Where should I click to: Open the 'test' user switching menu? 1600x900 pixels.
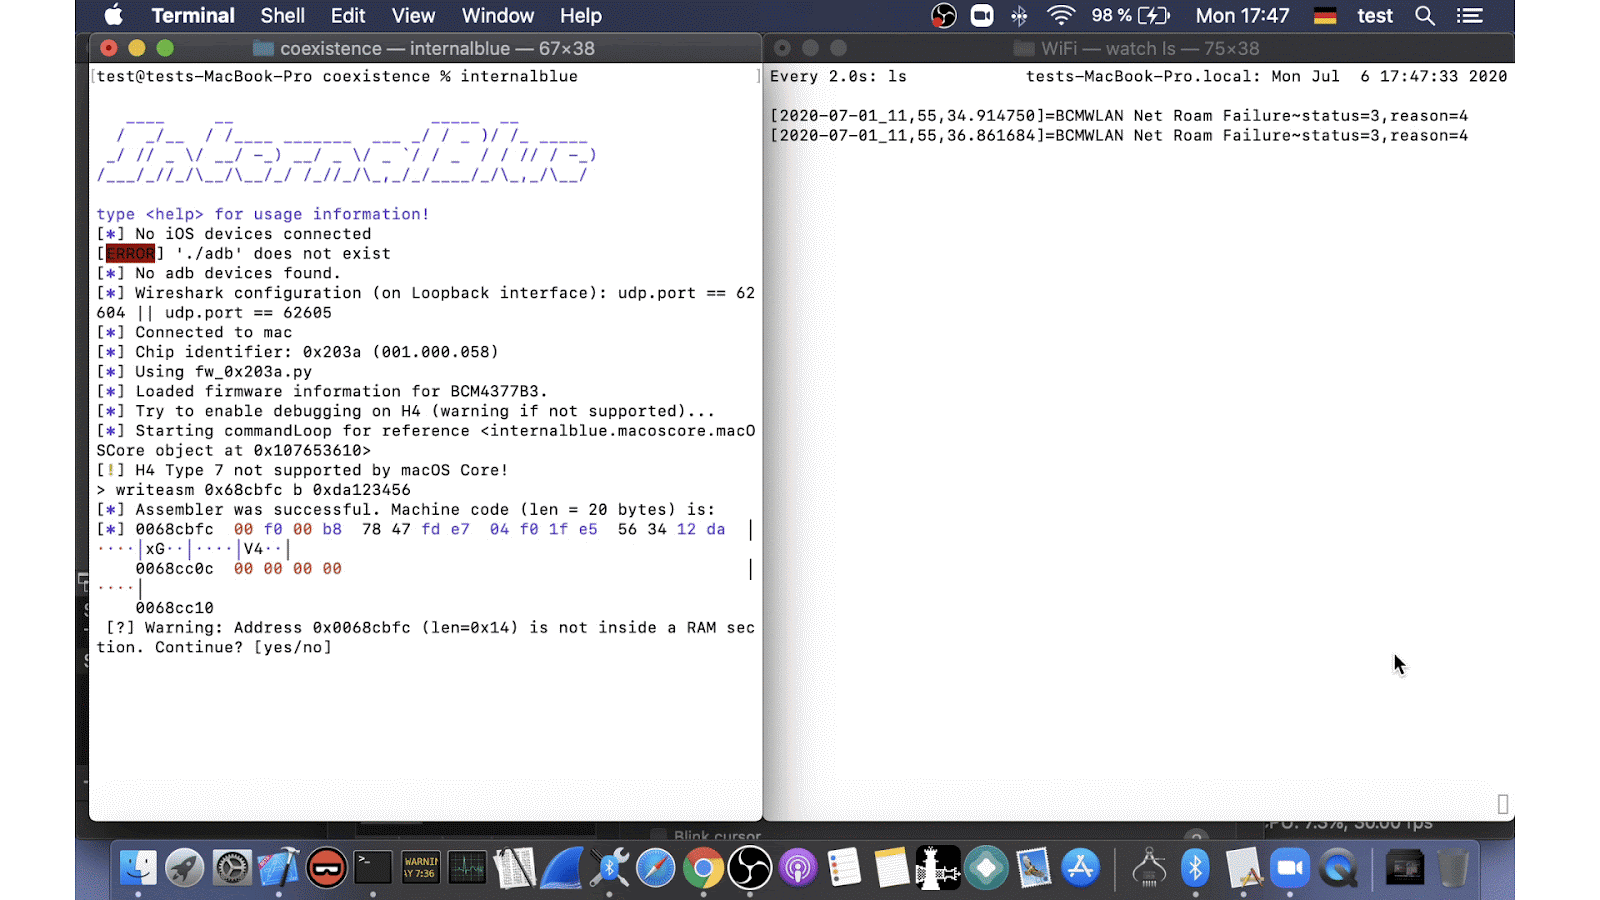1375,16
